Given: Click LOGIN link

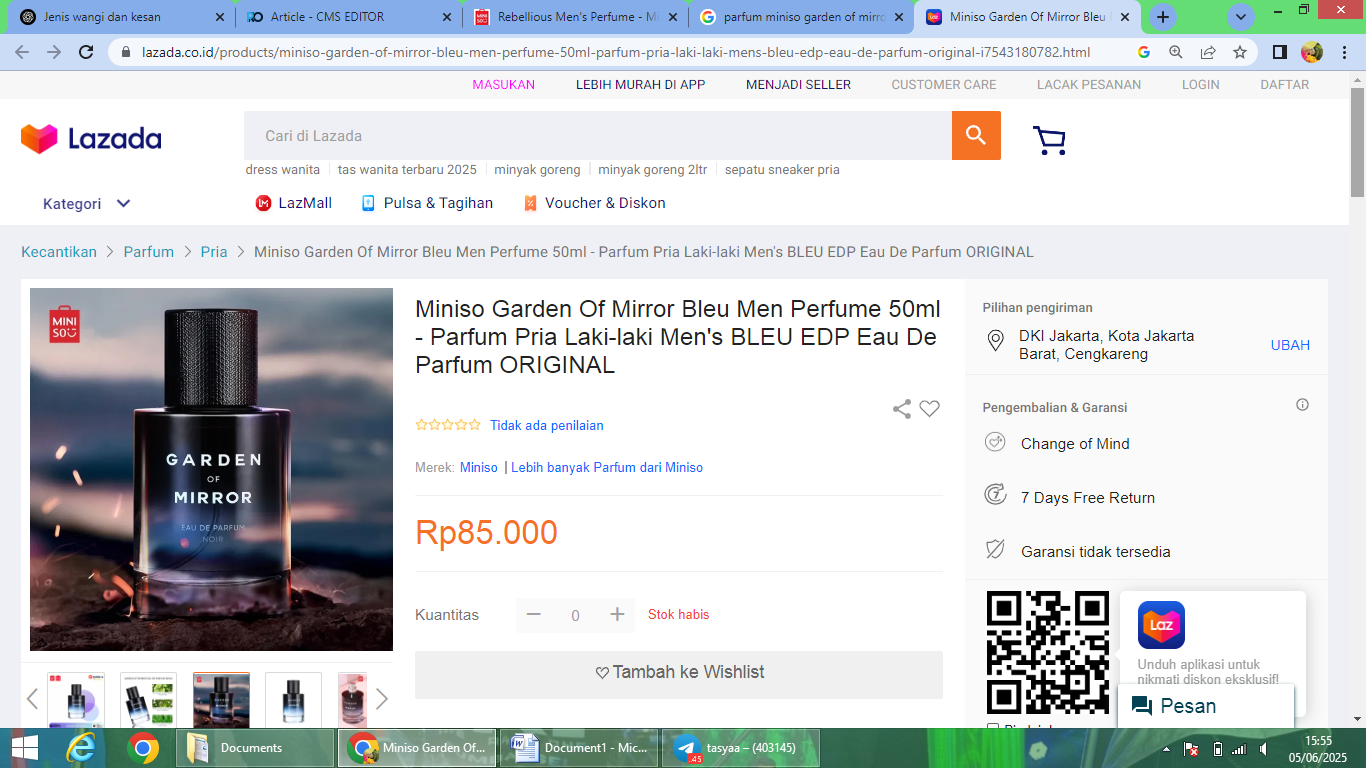Looking at the screenshot, I should coord(1201,85).
